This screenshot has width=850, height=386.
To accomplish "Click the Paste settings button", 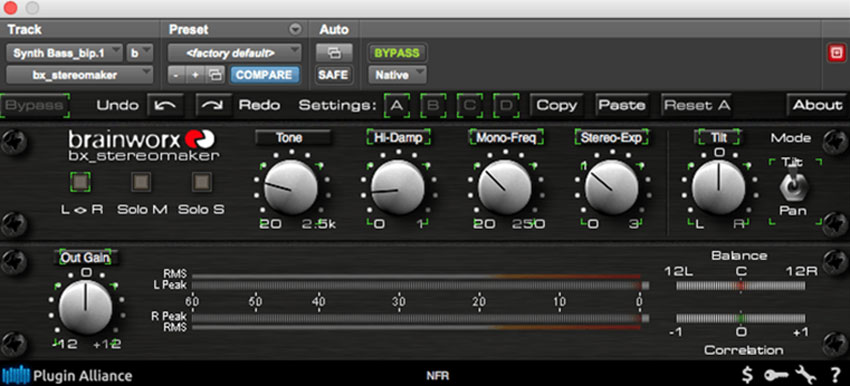I will [622, 105].
